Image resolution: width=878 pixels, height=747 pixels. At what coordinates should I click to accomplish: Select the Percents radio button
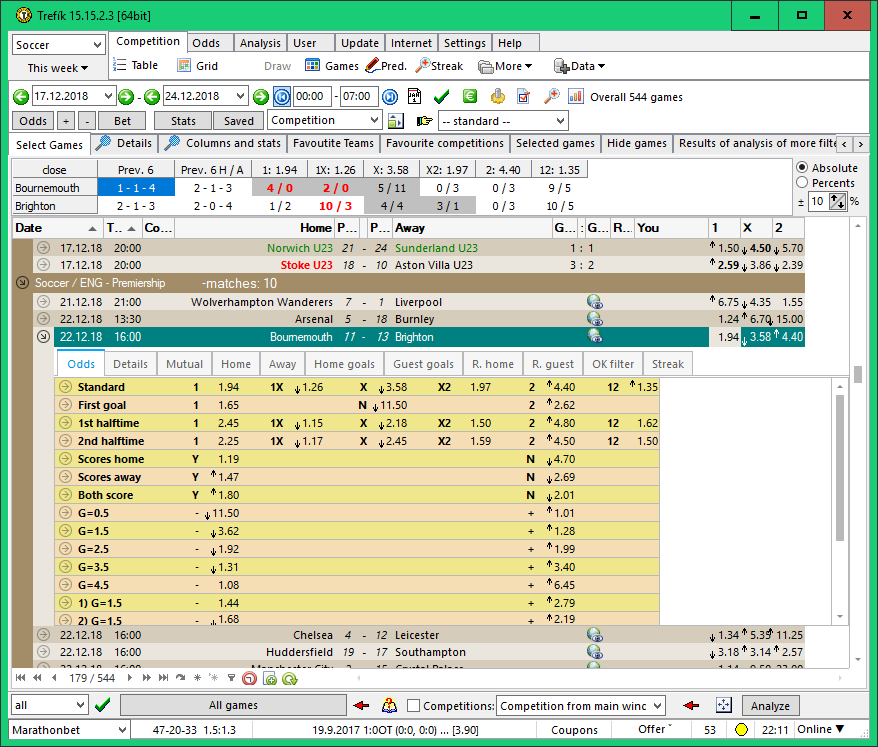point(802,183)
